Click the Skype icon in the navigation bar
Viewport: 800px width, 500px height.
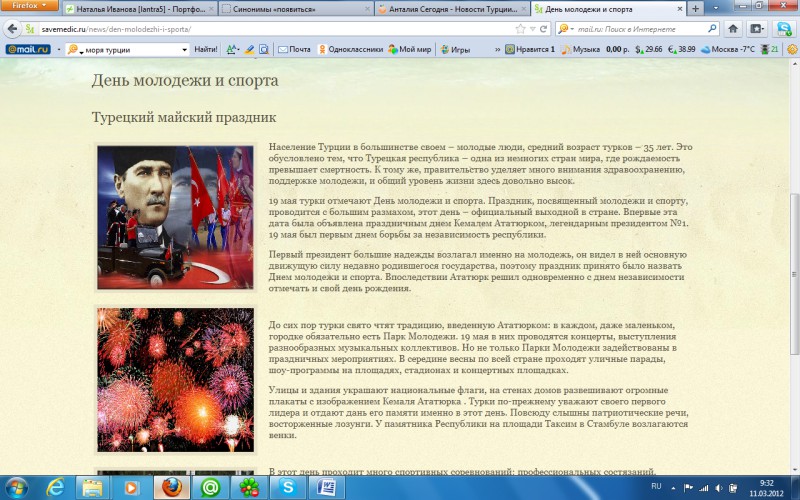pyautogui.click(x=784, y=29)
